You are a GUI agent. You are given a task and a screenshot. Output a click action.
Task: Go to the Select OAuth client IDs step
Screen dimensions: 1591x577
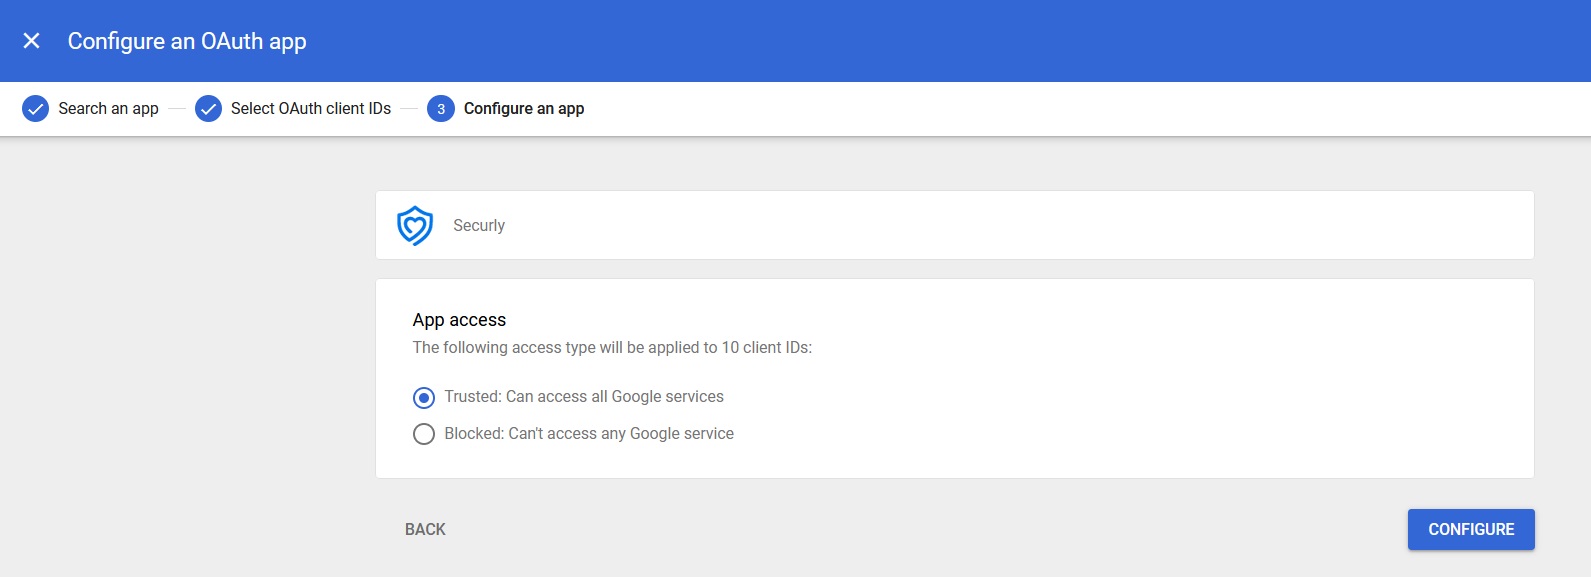(x=311, y=109)
